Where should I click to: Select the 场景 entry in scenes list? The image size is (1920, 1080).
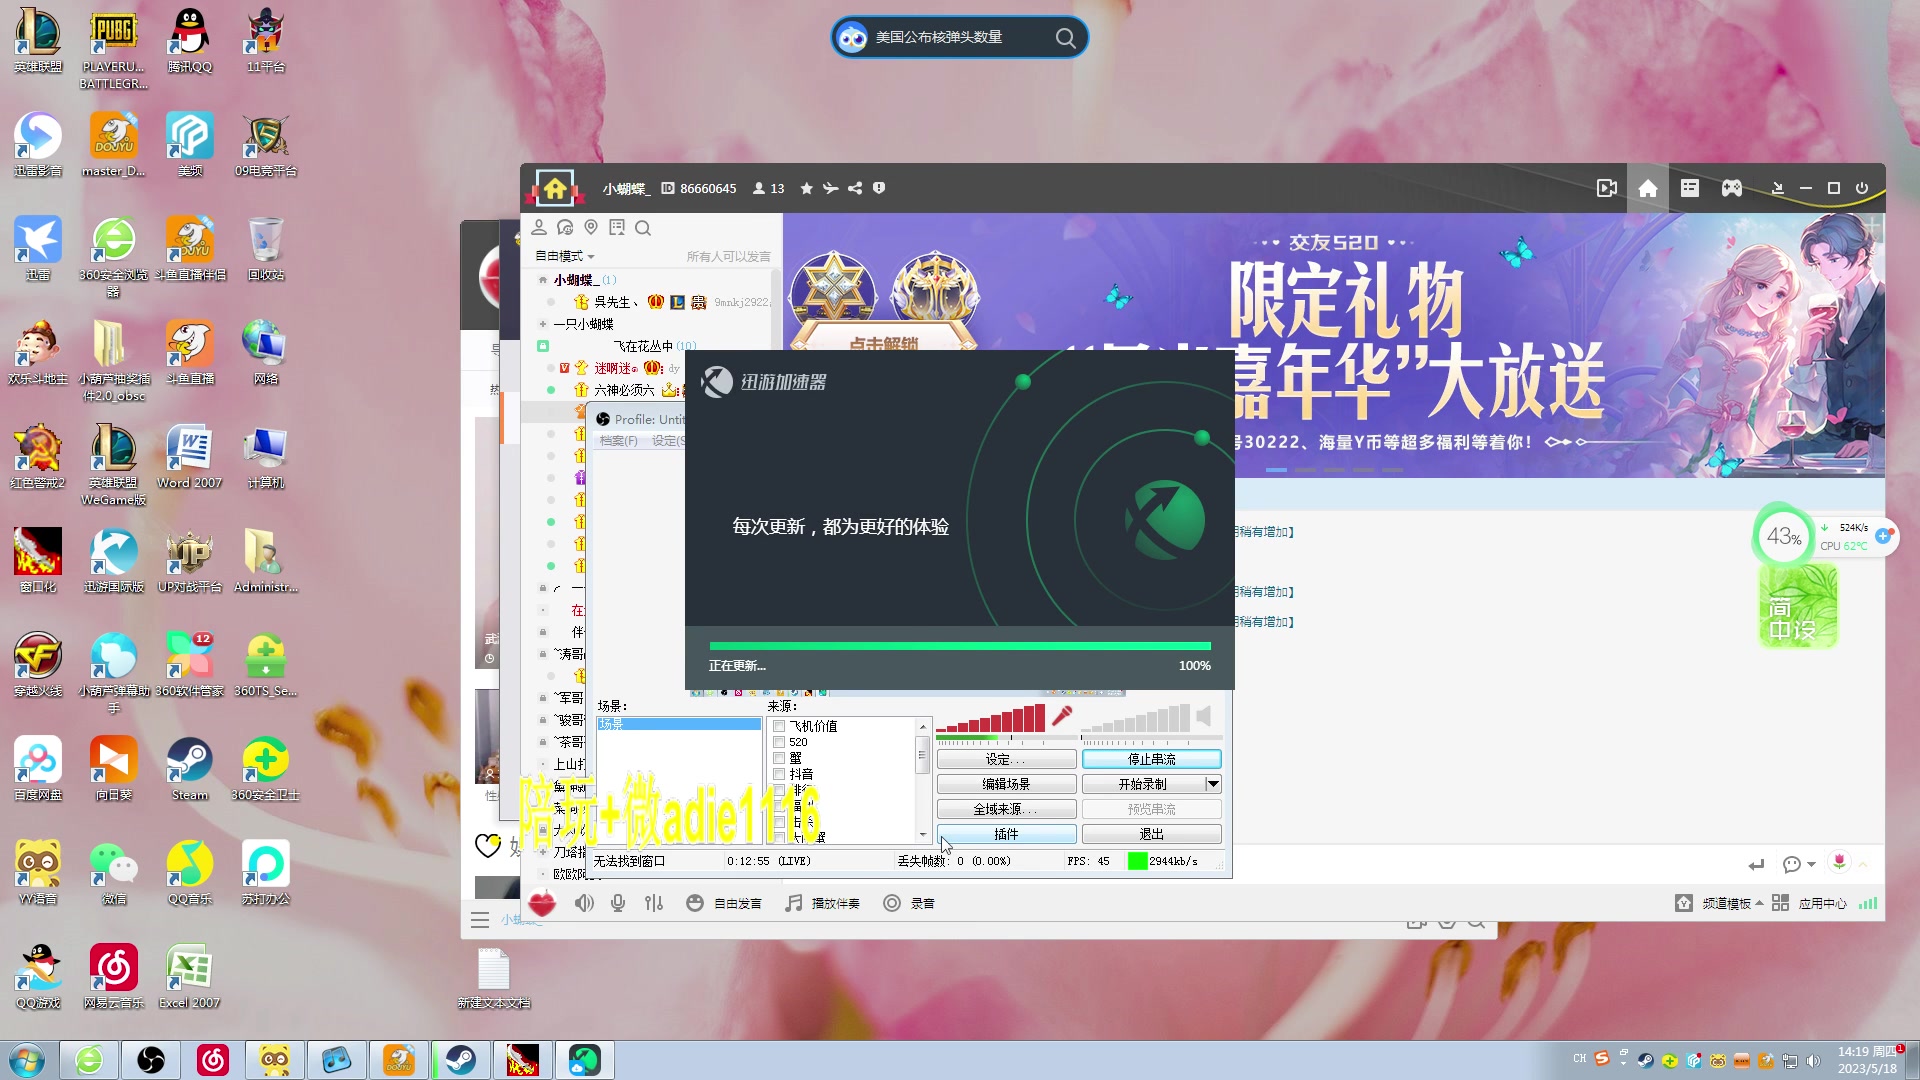pos(679,724)
